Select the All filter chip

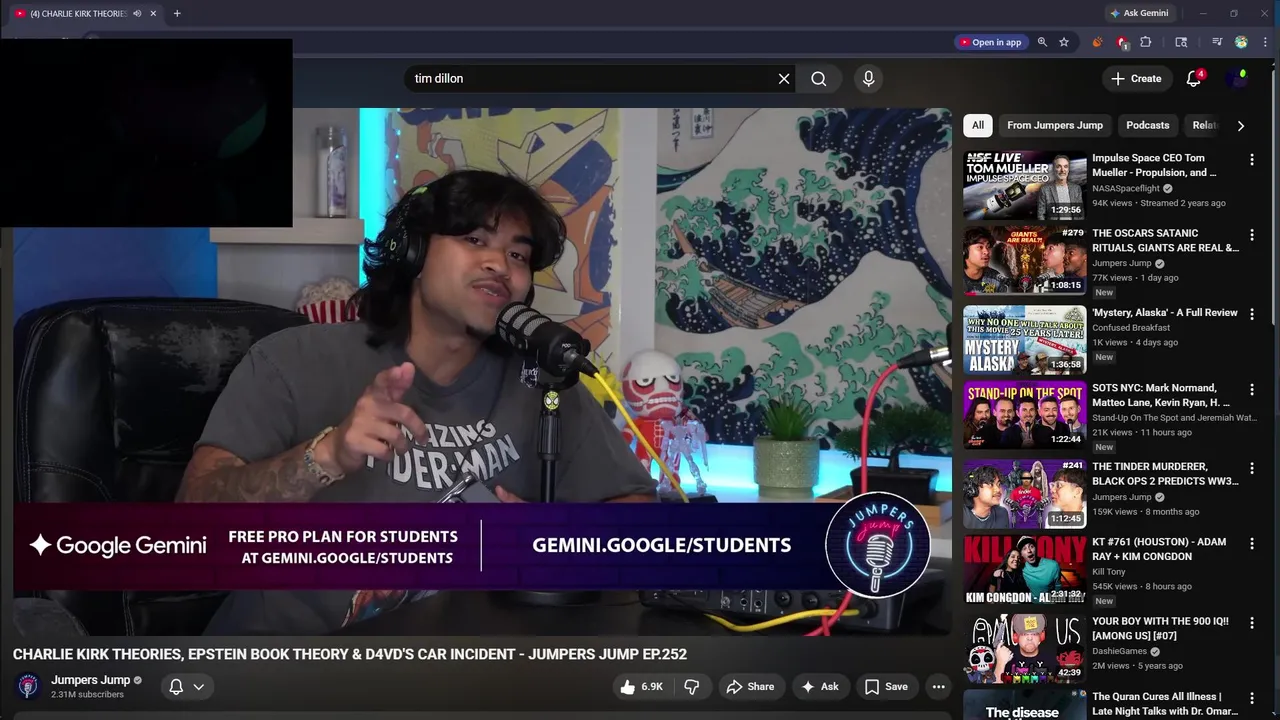[x=978, y=125]
